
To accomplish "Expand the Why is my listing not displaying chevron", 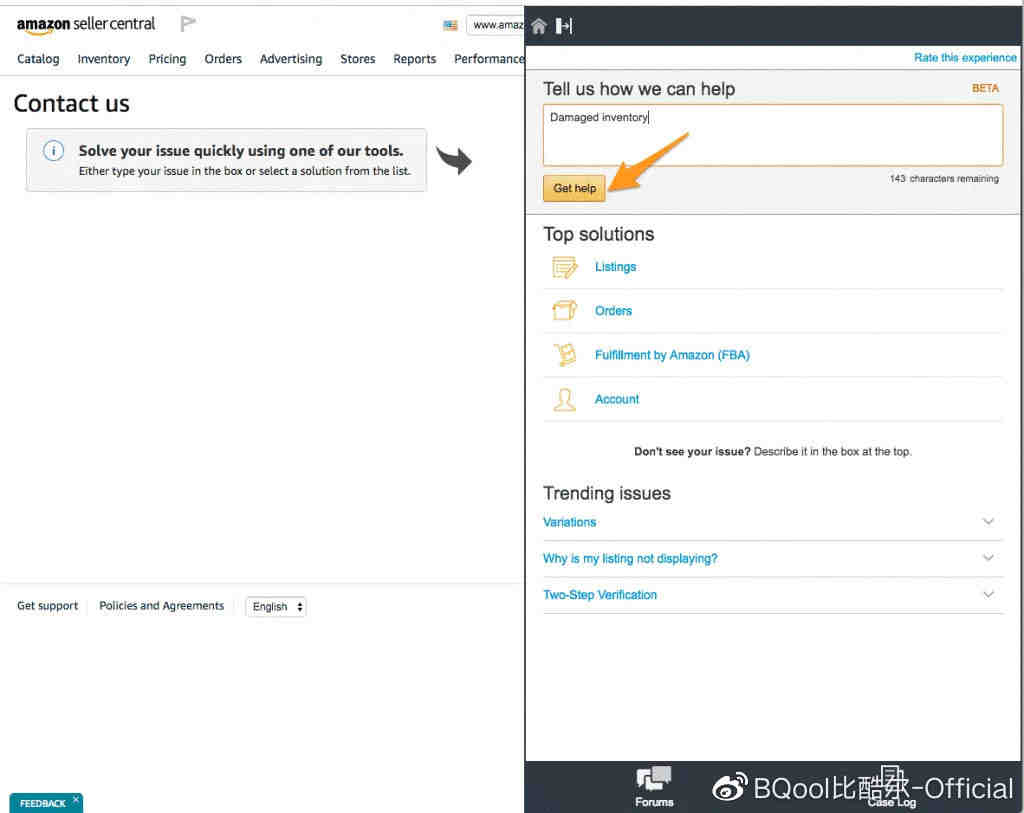I will [x=988, y=558].
